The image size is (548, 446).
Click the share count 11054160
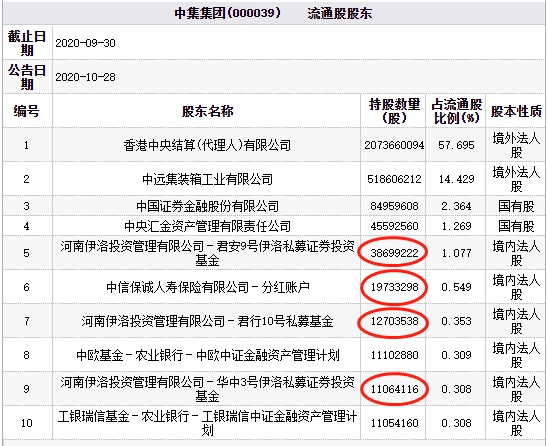(394, 423)
